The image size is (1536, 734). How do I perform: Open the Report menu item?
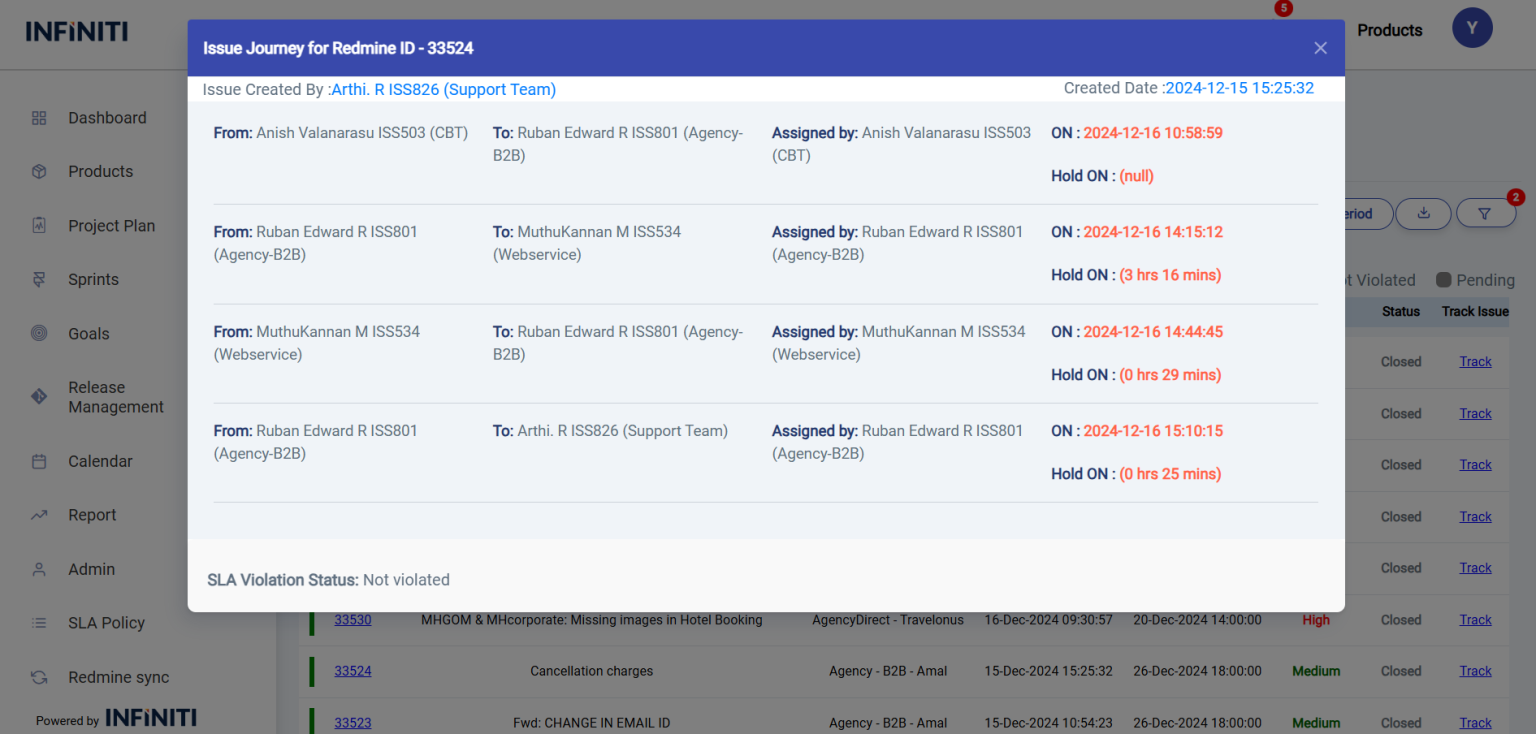(92, 515)
